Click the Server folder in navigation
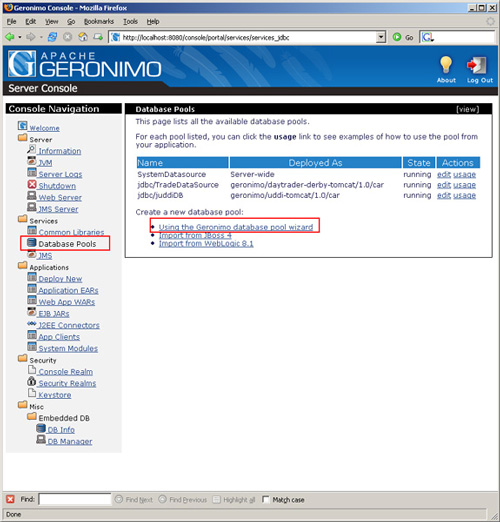500x522 pixels. point(23,137)
